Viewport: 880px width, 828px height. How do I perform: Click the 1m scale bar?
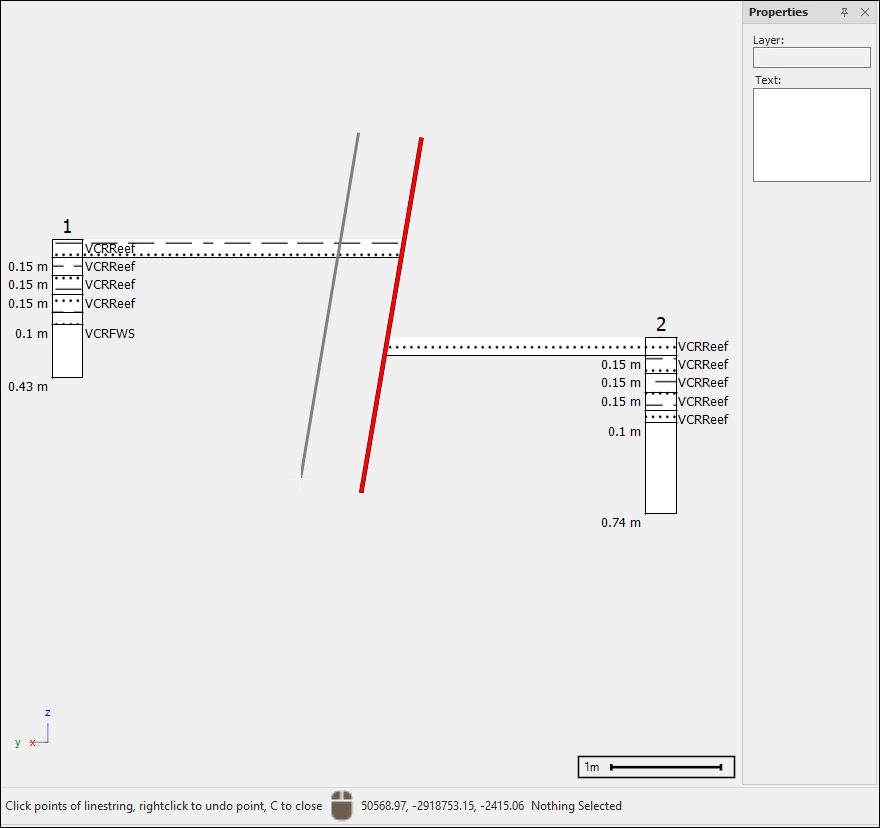click(x=656, y=767)
